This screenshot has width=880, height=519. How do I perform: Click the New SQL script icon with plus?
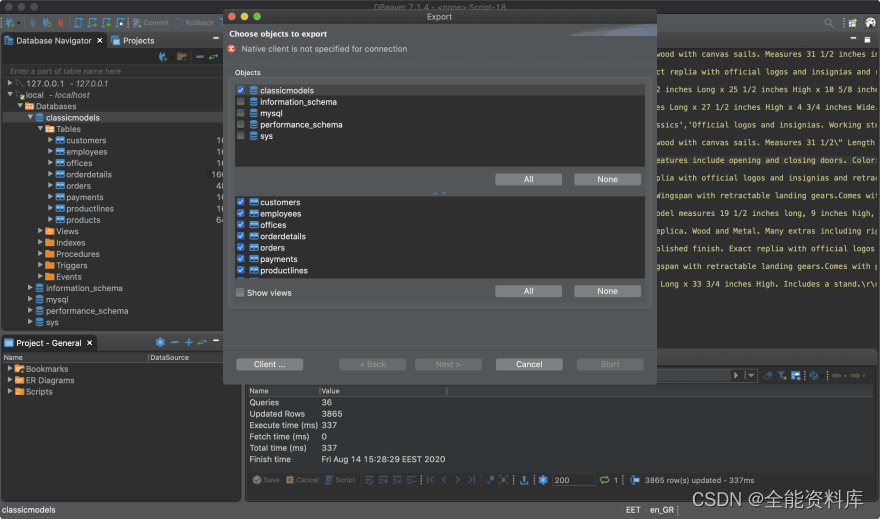(106, 23)
